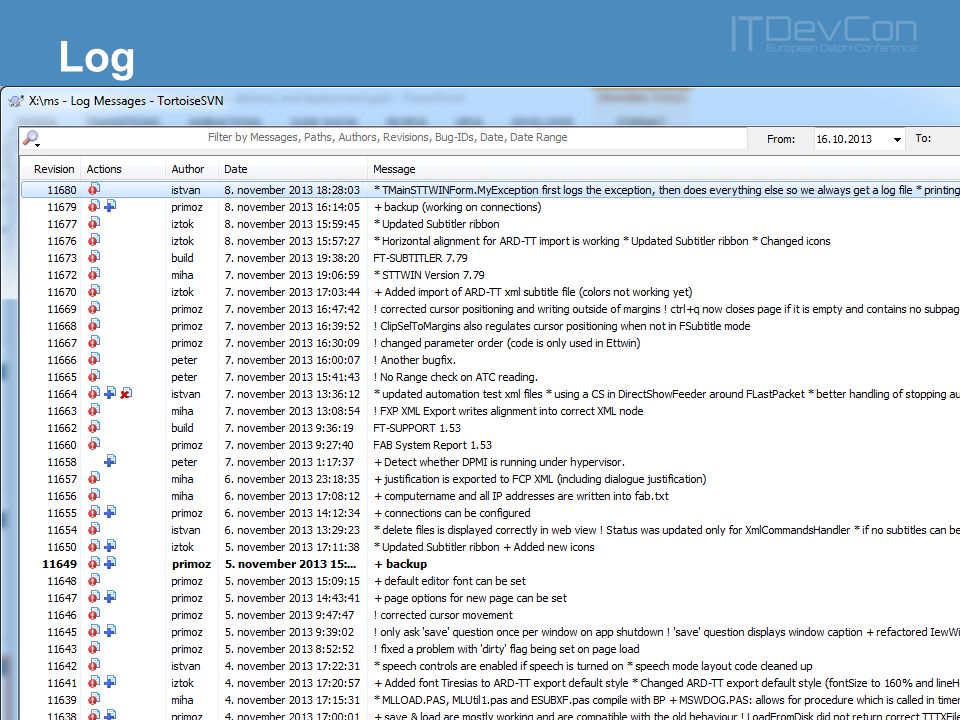
Task: Select the row '+ connections can be configured'
Action: [x=490, y=513]
